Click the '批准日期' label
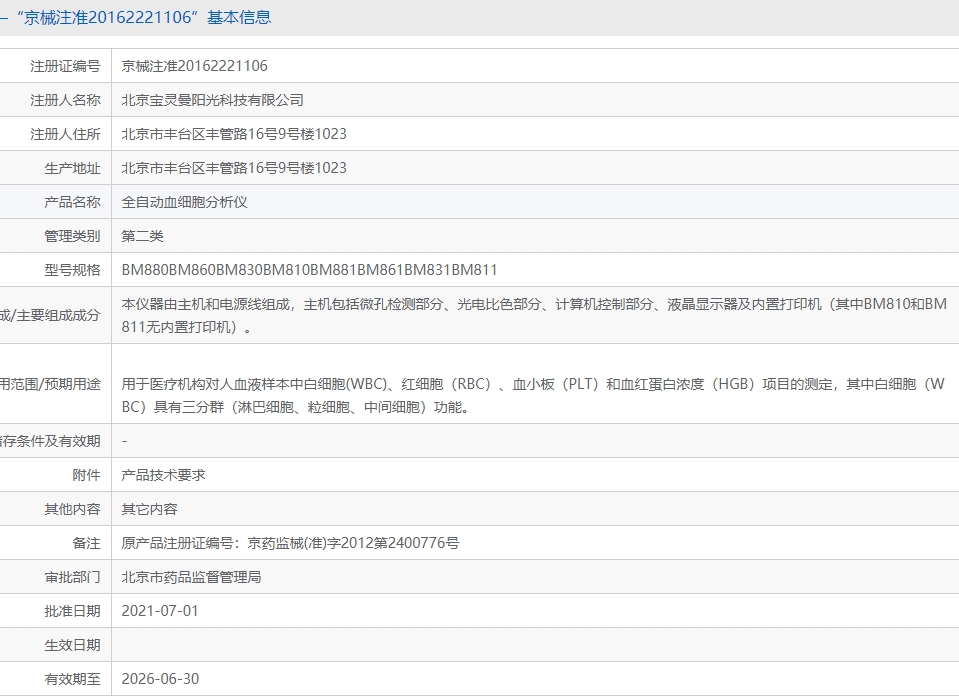The image size is (959, 696). [72, 611]
